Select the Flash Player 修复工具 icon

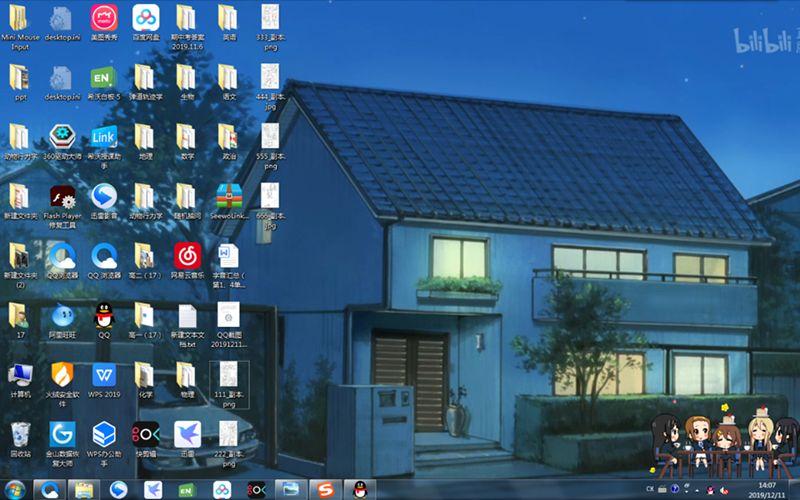point(61,196)
